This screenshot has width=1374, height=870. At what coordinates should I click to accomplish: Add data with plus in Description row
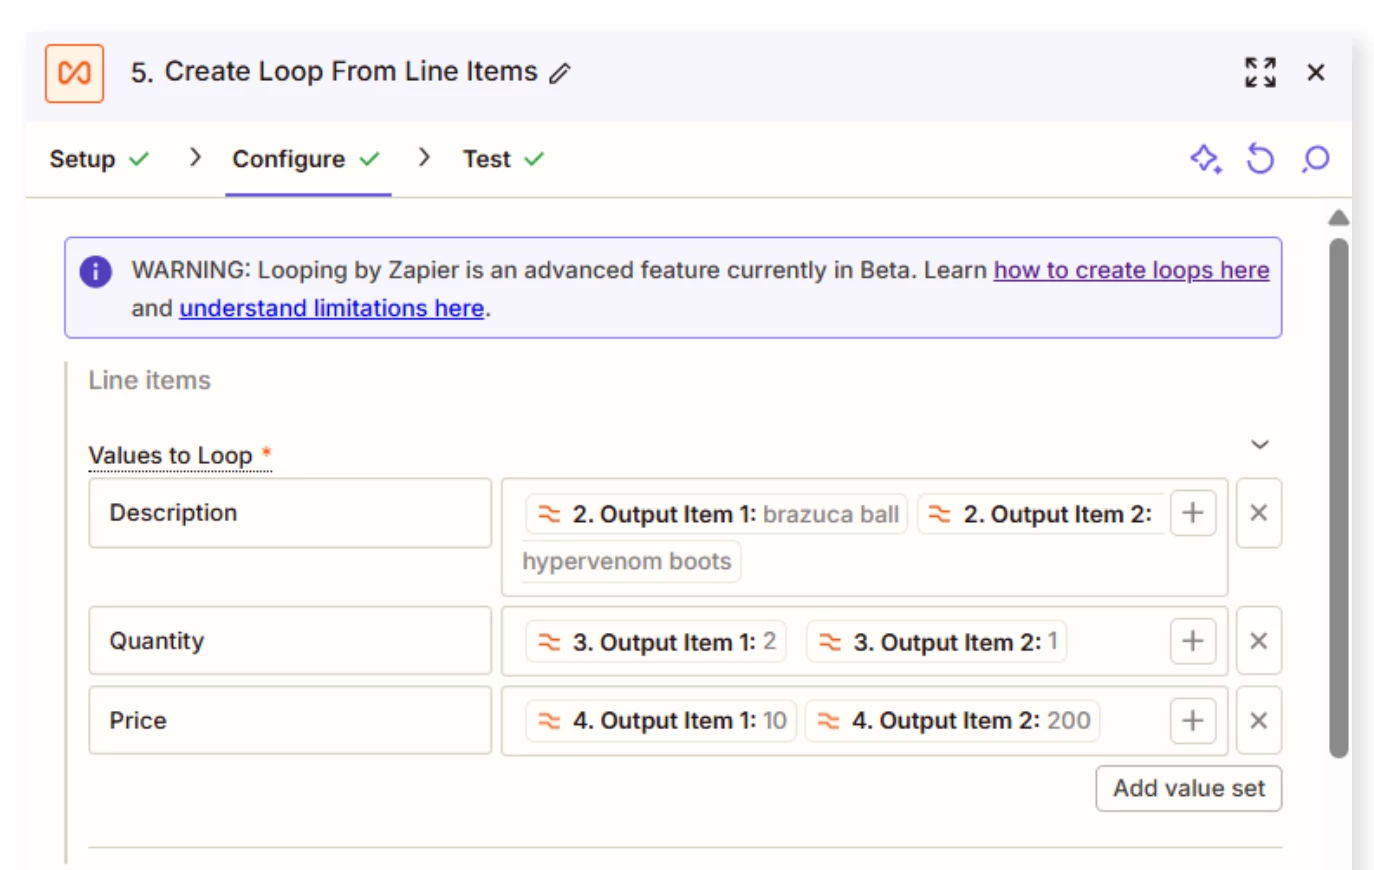pyautogui.click(x=1193, y=513)
